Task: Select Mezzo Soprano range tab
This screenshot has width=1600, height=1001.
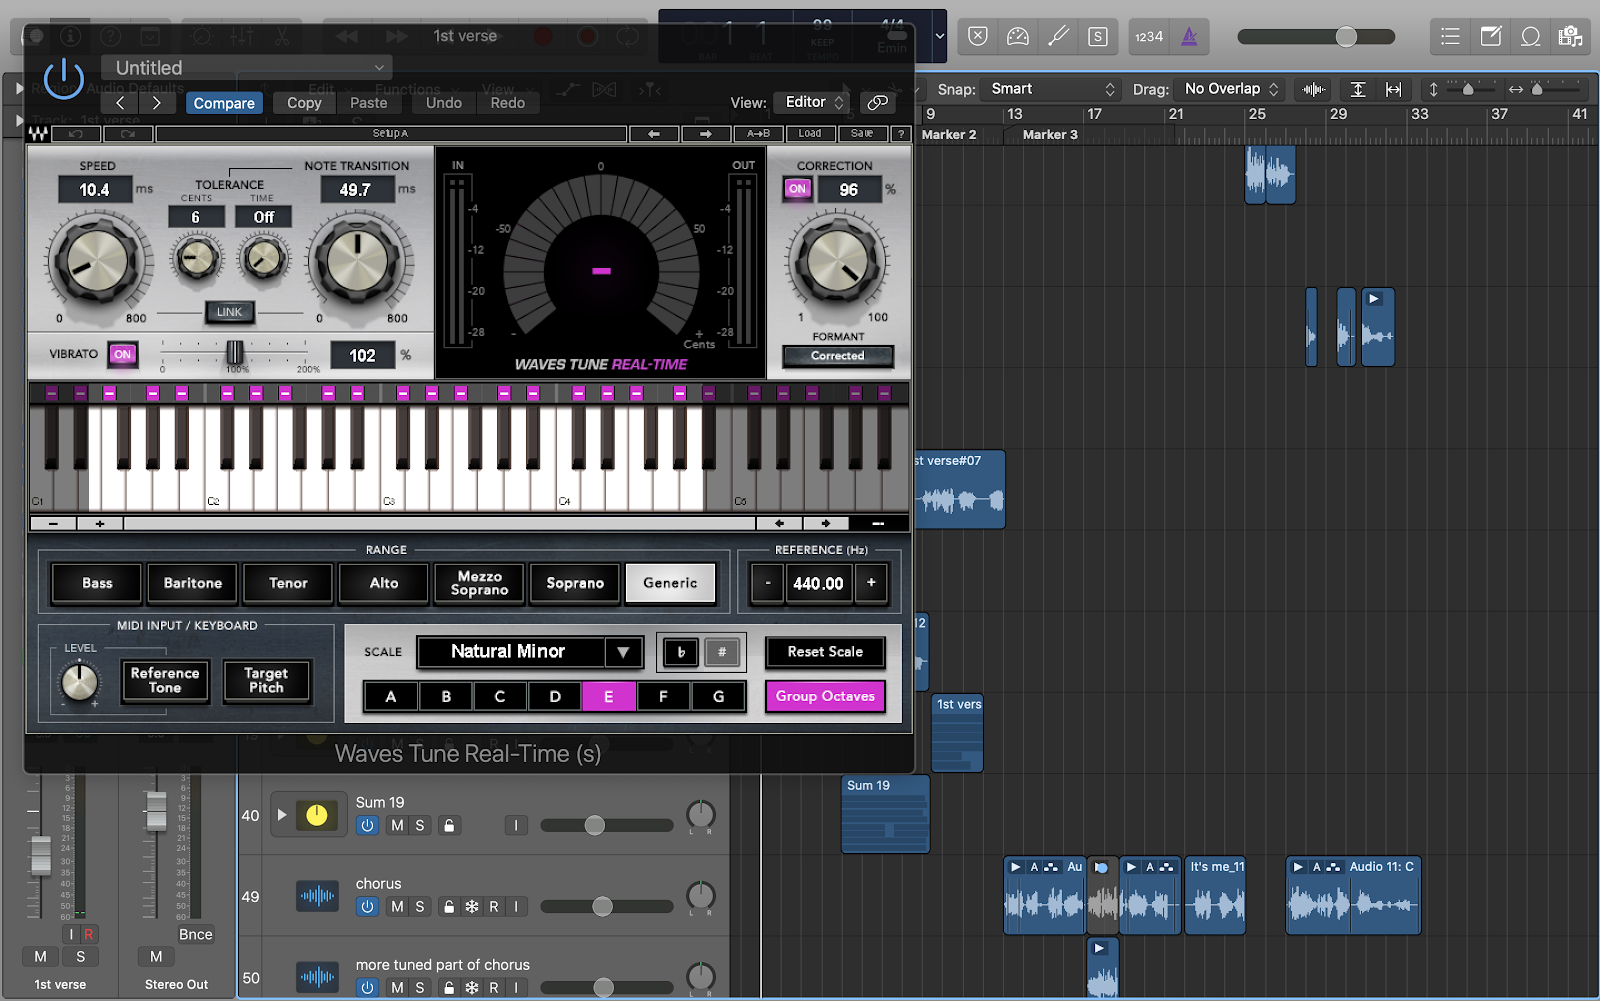Action: 480,583
